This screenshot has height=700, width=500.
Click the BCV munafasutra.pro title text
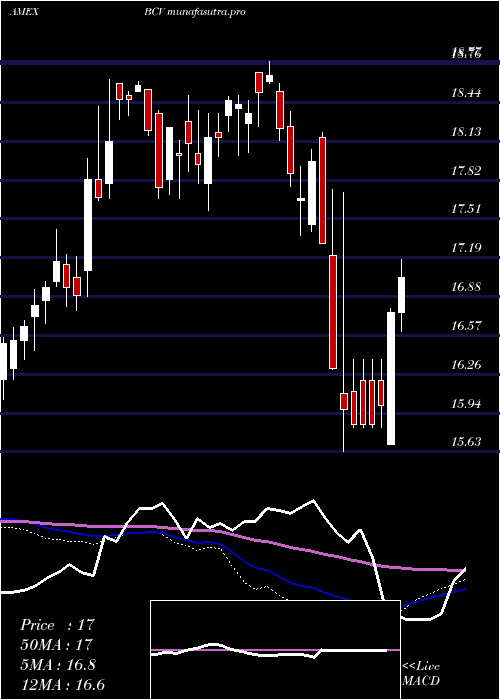[195, 12]
